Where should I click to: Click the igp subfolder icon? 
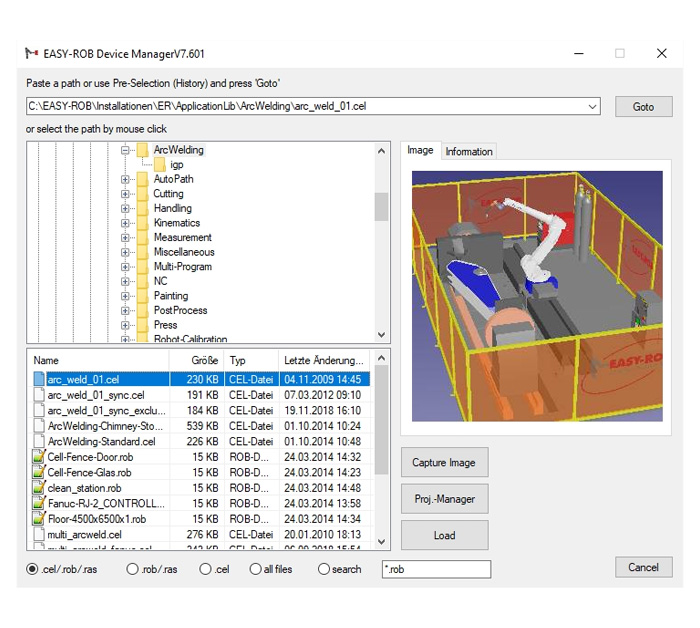point(160,165)
